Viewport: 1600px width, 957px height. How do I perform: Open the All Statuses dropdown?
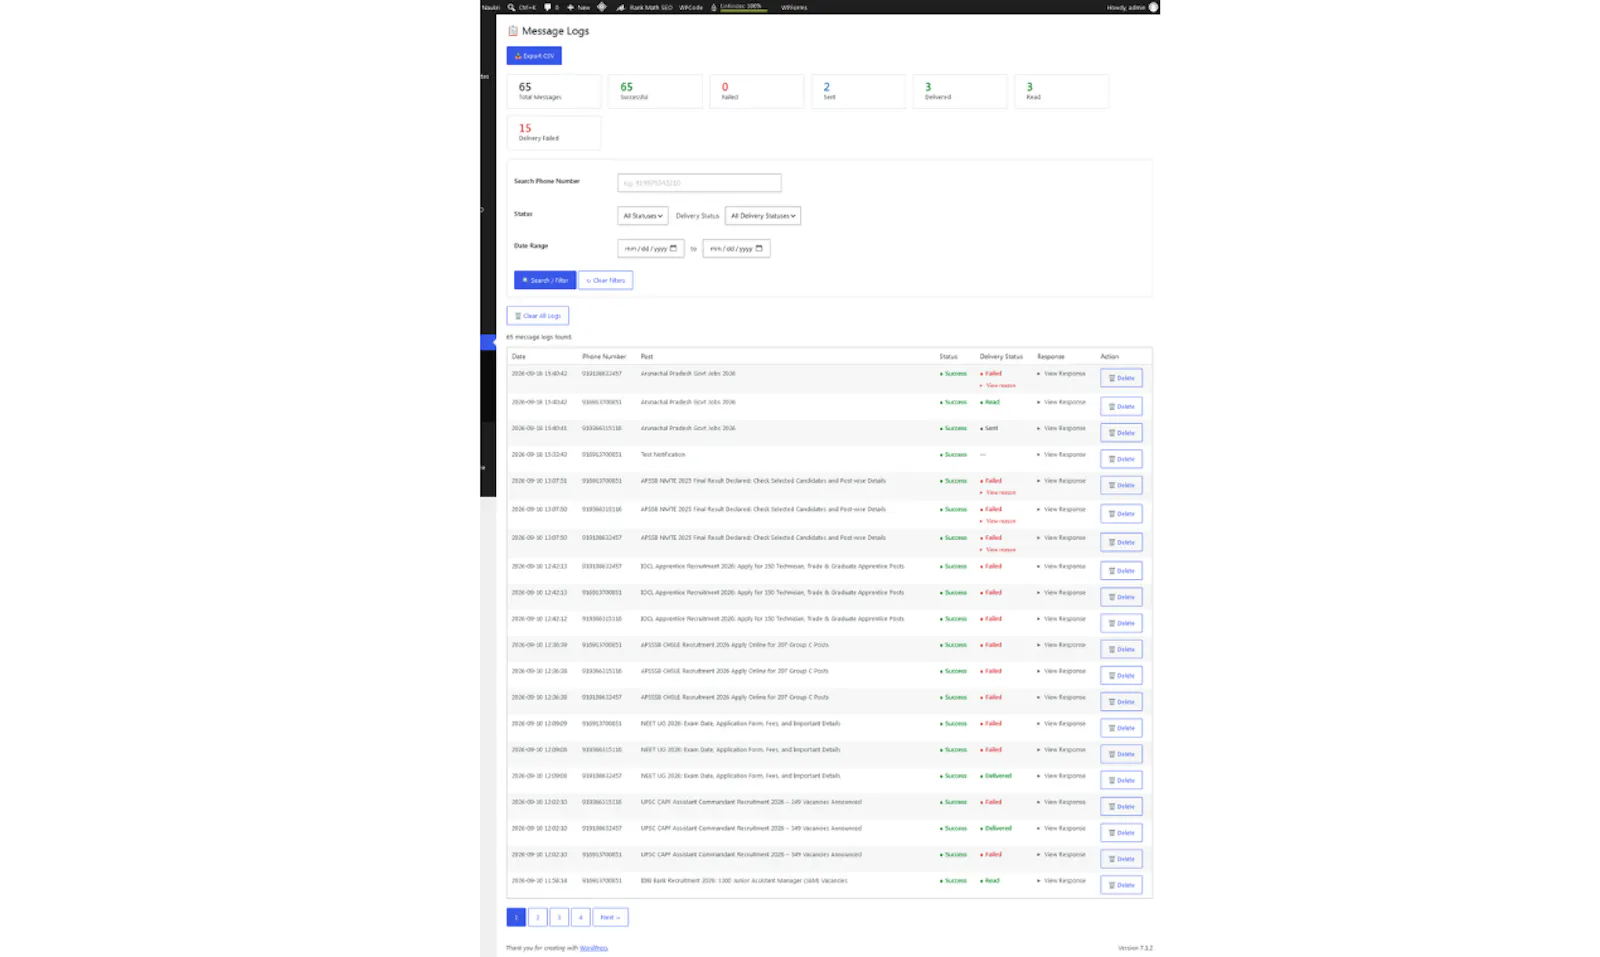(643, 216)
